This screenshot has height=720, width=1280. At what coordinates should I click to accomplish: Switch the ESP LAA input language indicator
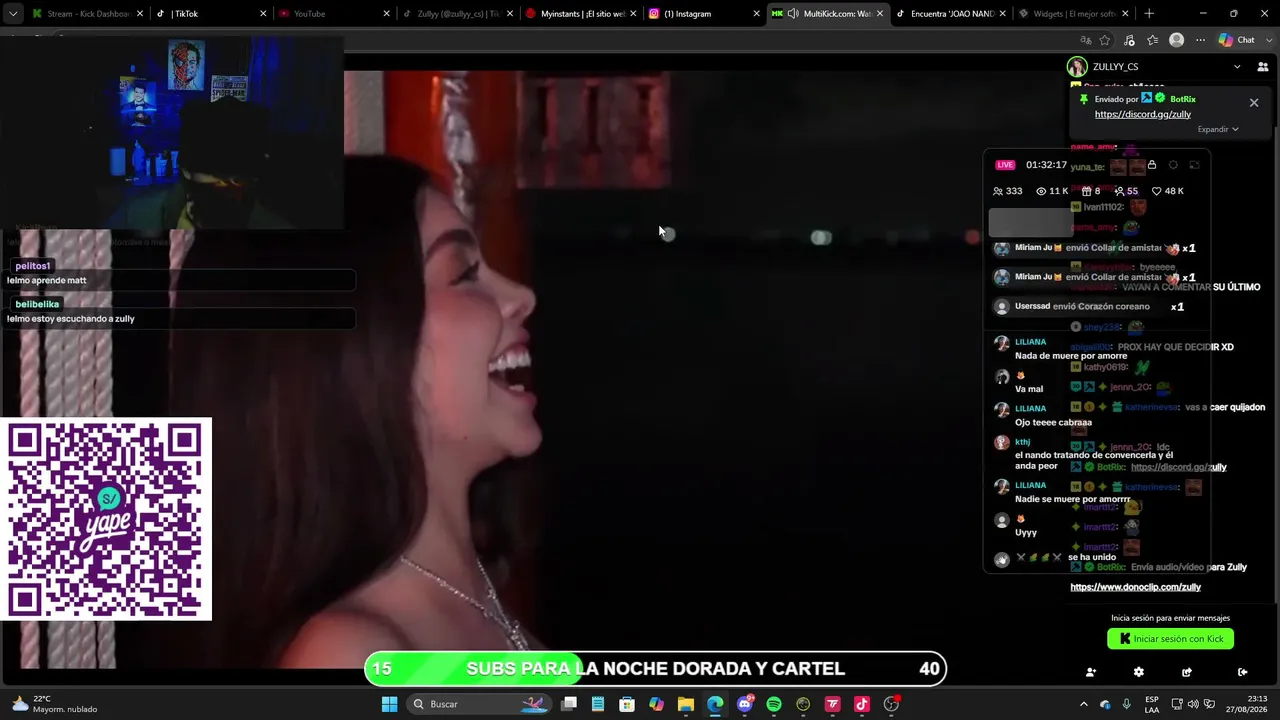[x=1152, y=704]
